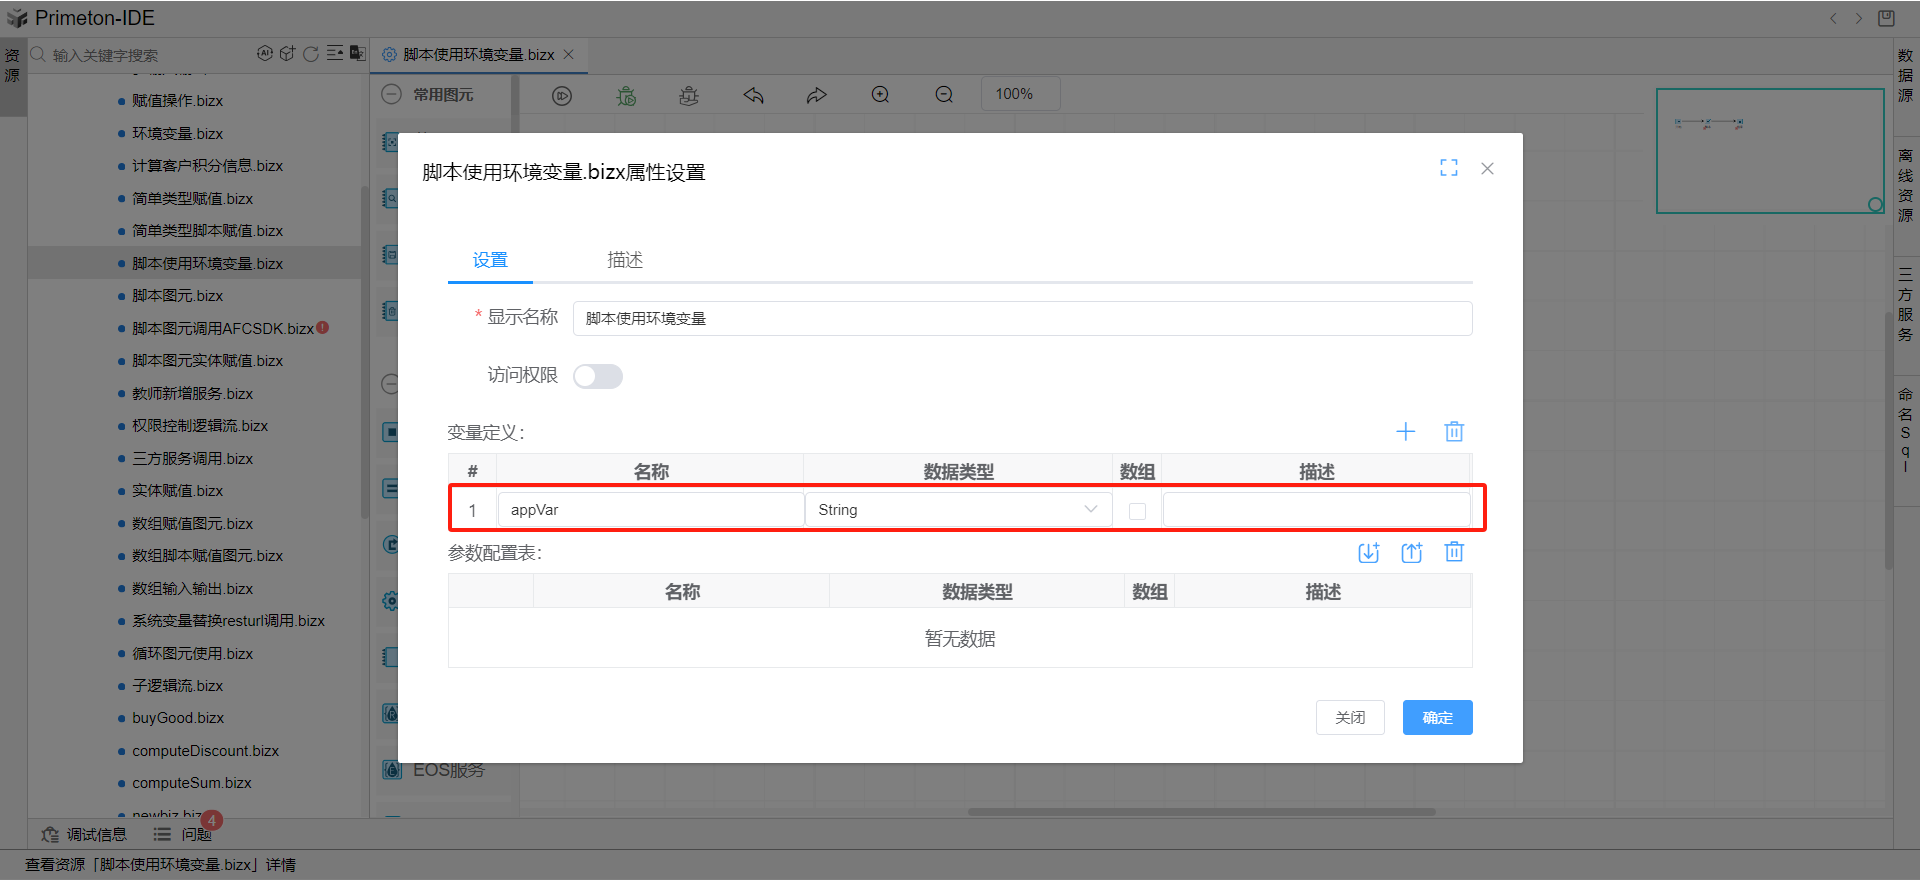
Task: Click the plus icon to add a variable
Action: [1405, 431]
